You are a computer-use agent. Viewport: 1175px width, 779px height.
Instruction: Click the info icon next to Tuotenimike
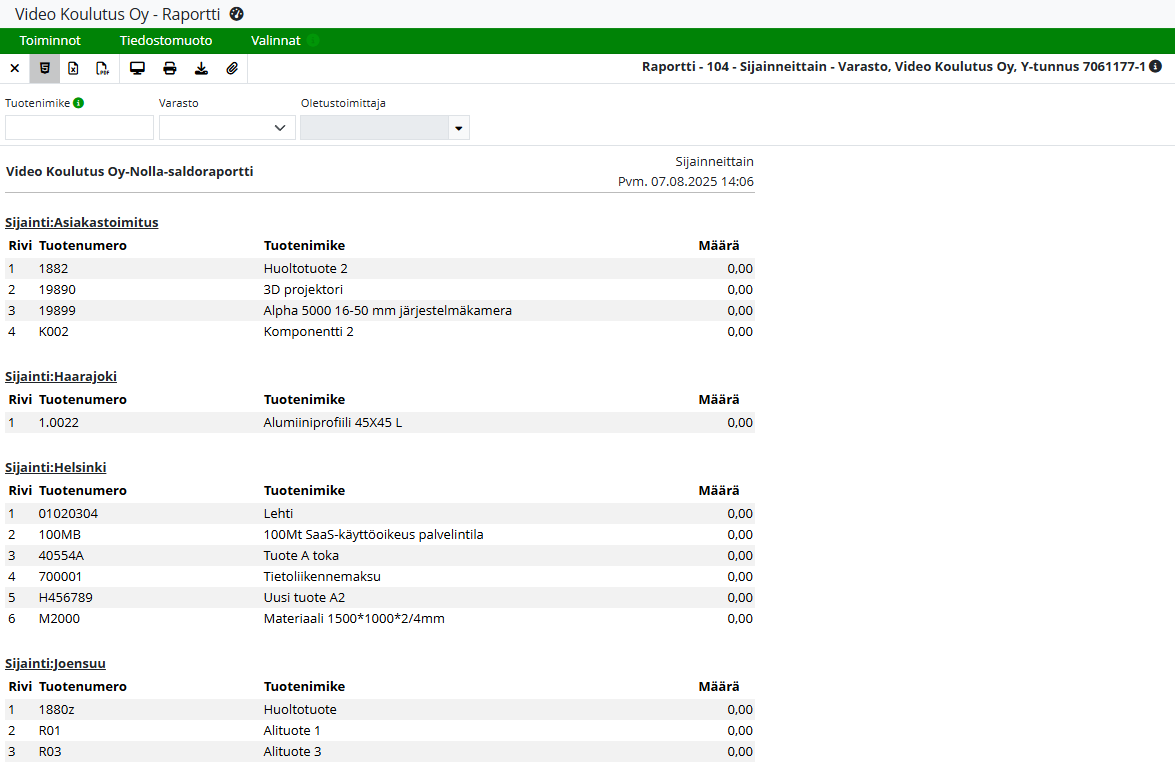point(79,102)
